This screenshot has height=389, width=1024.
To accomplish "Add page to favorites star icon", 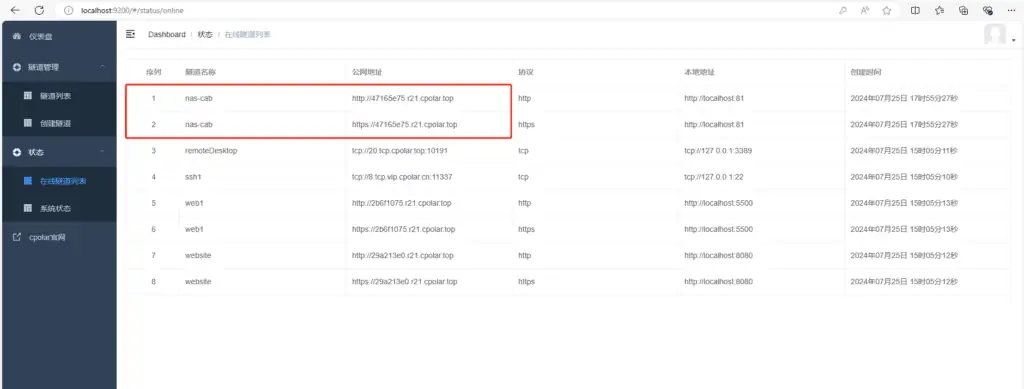I will 887,10.
